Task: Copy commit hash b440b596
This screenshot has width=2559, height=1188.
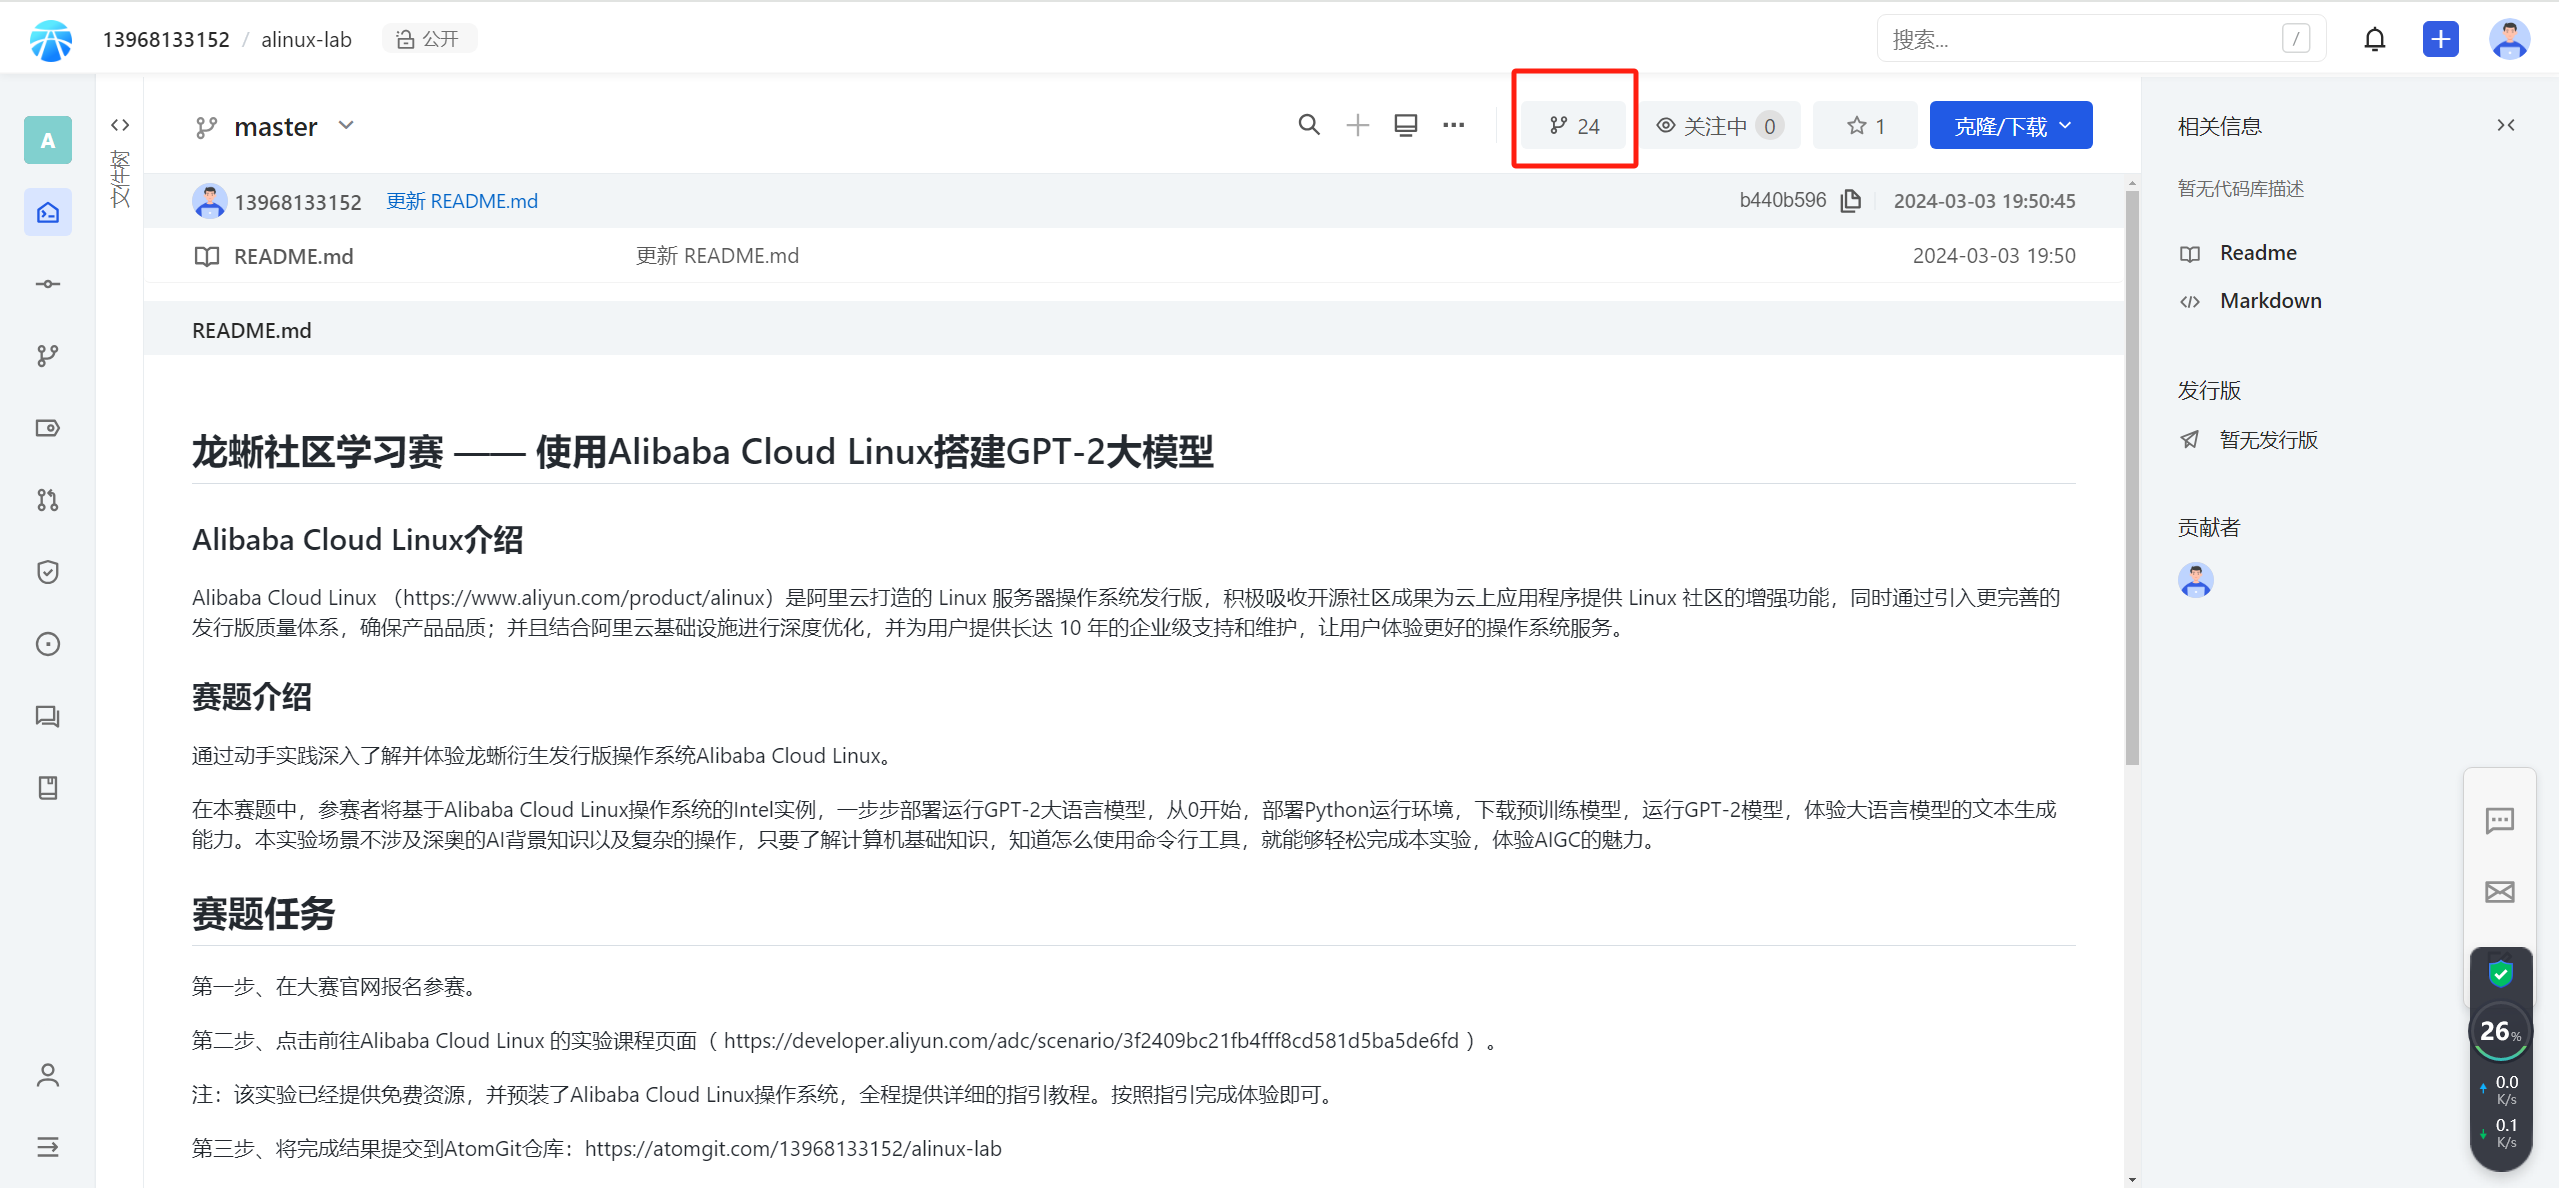Action: tap(1851, 201)
